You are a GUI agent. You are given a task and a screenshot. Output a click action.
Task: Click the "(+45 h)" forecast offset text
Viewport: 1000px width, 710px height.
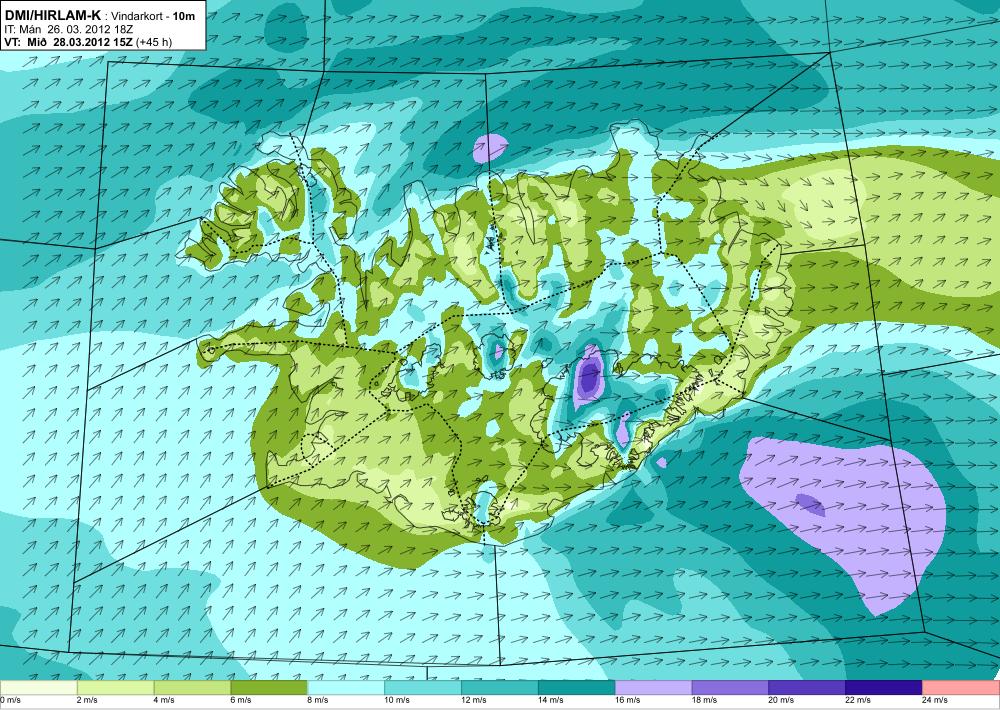point(154,43)
